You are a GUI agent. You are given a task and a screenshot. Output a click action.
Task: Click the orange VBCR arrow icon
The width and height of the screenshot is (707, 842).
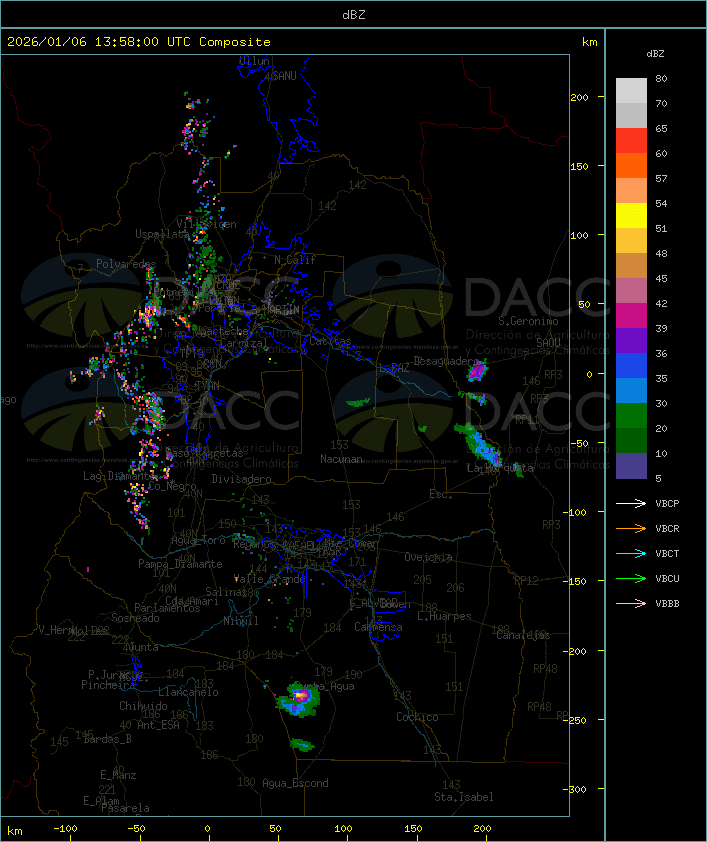pyautogui.click(x=630, y=528)
